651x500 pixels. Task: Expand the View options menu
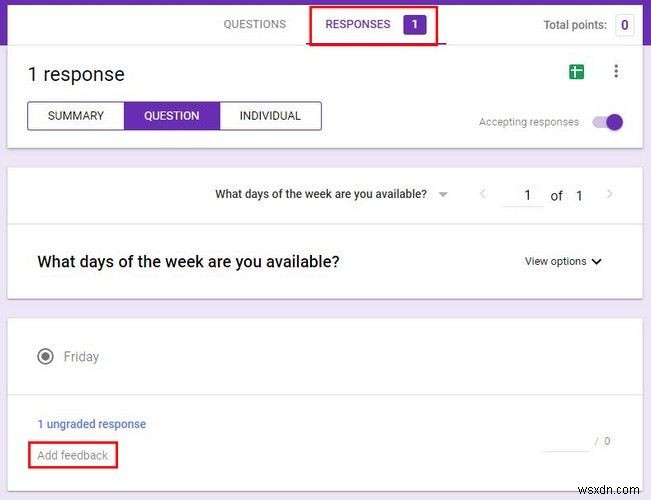point(563,261)
